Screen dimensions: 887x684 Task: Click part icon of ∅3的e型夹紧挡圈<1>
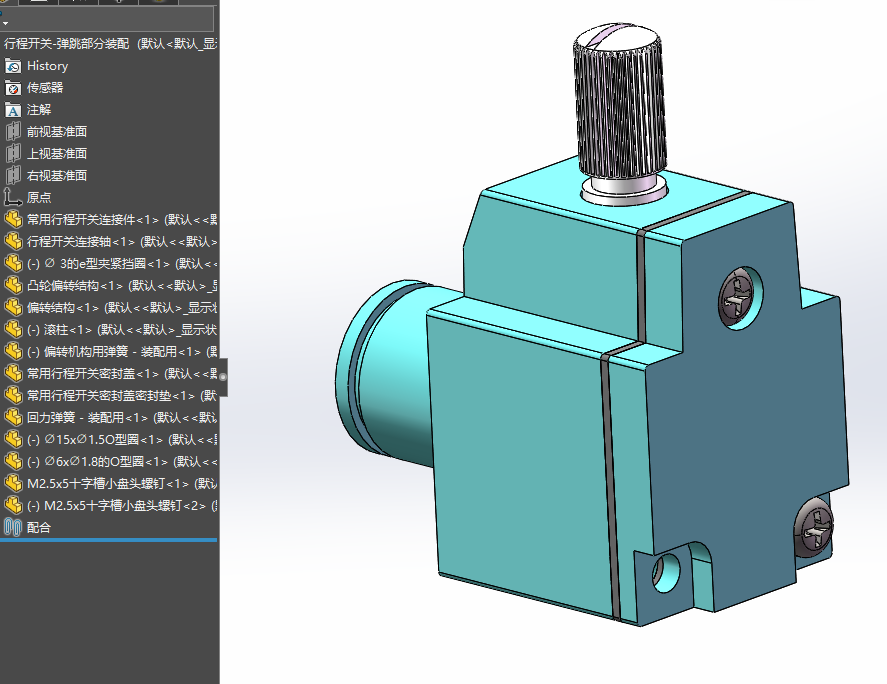[12, 264]
